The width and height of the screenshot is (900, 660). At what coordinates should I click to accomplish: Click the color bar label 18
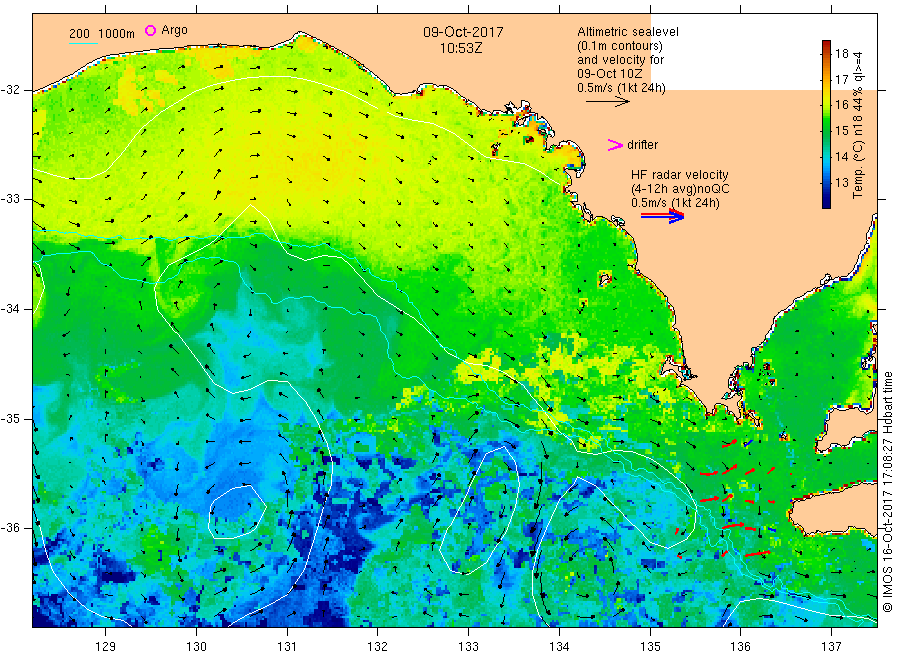841,54
